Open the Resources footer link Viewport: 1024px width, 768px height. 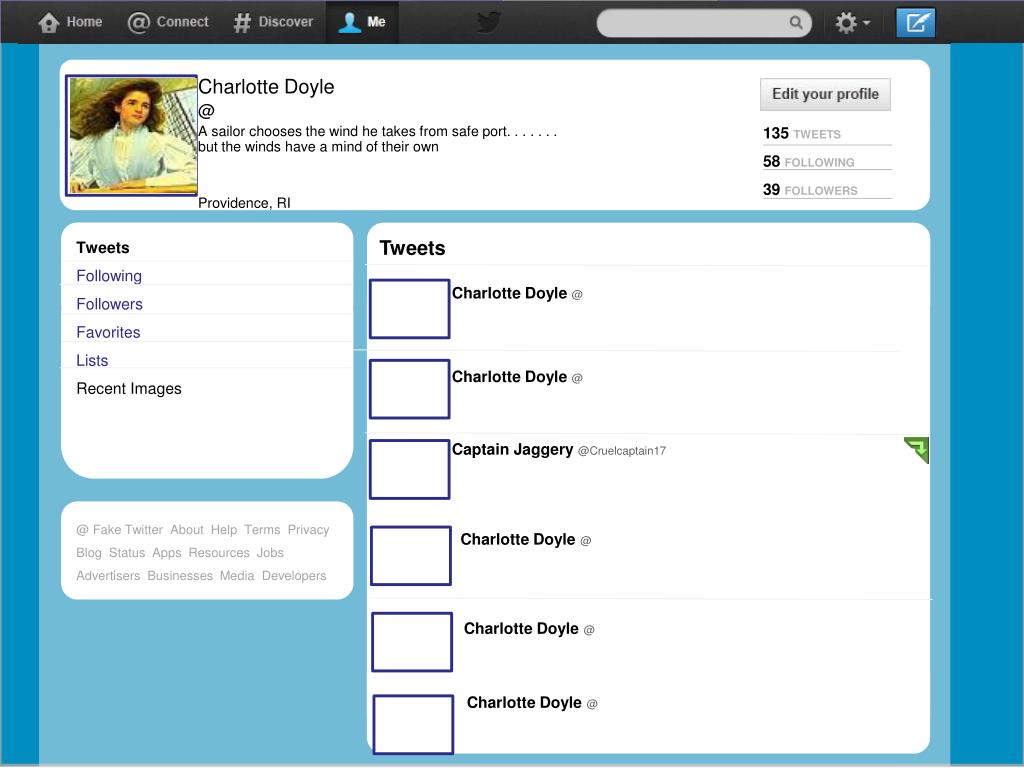(x=219, y=552)
